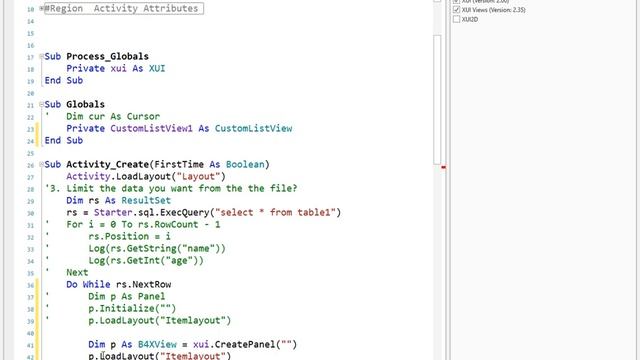Click xui.CreatePanel("") on line 41
Image resolution: width=640 pixels, height=360 pixels.
tap(245, 344)
